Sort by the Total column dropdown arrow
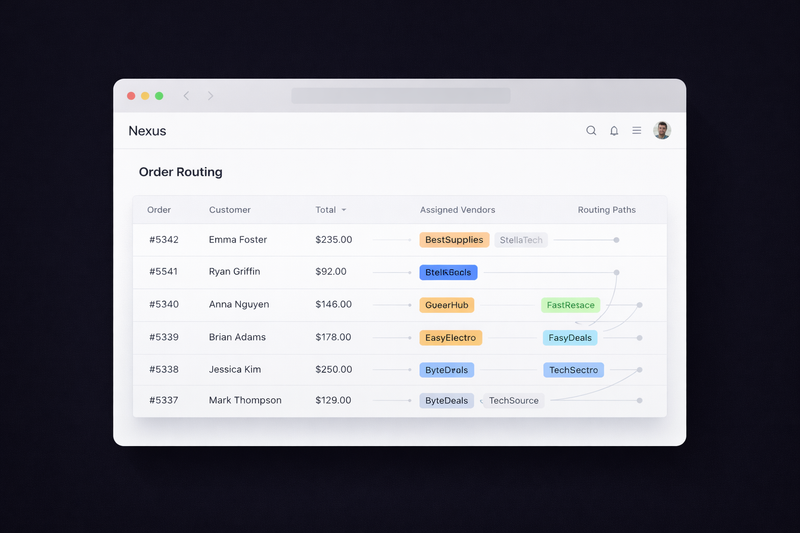Screen dimensions: 800x533 [344, 210]
